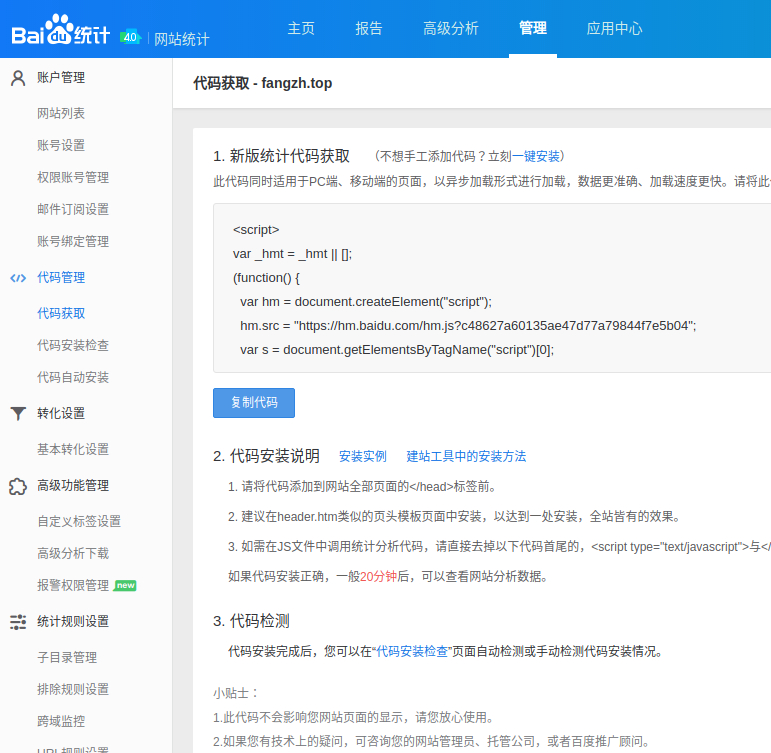Click the getElementsByTagName code line
Viewport: 771px width, 753px height.
click(397, 350)
